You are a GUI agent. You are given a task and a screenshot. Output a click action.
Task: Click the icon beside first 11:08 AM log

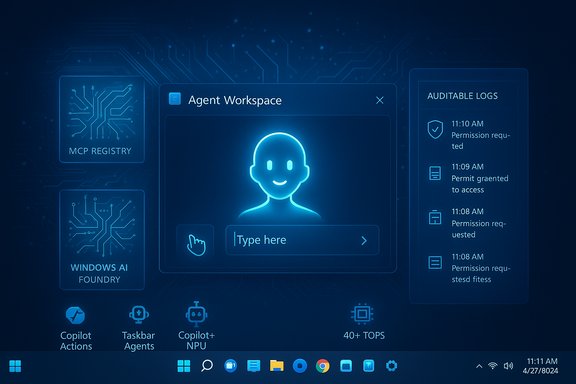435,217
